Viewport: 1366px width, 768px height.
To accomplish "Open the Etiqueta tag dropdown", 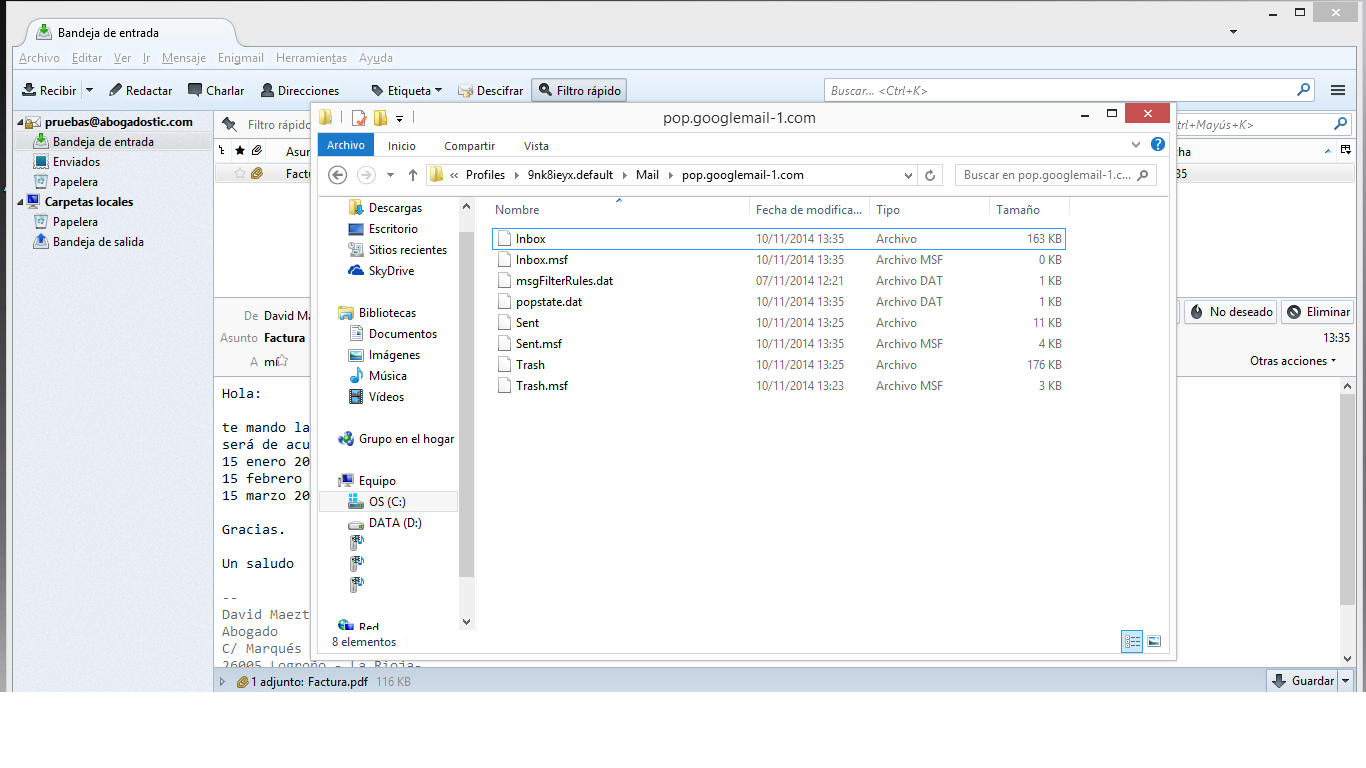I will pyautogui.click(x=406, y=90).
